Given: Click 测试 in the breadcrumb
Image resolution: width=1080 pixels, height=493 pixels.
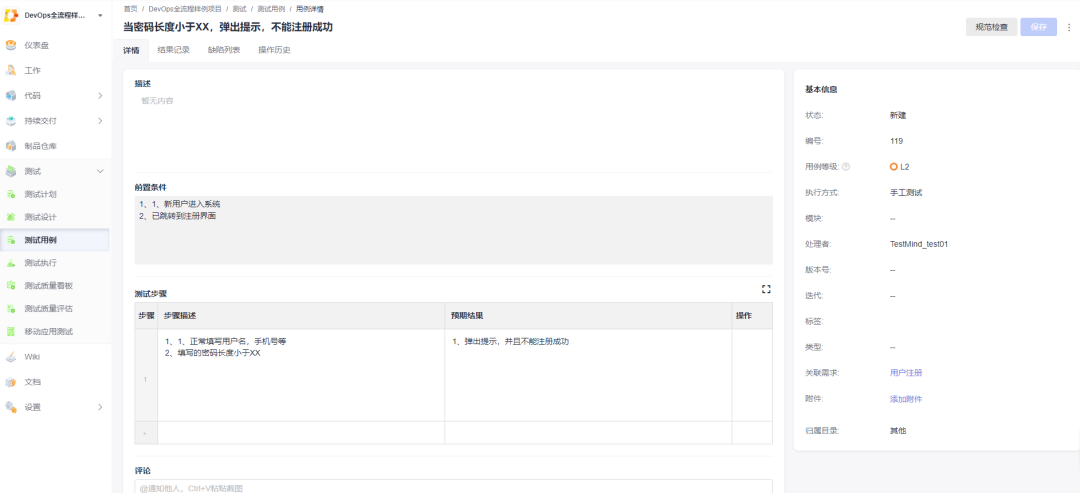Looking at the screenshot, I should pos(239,9).
